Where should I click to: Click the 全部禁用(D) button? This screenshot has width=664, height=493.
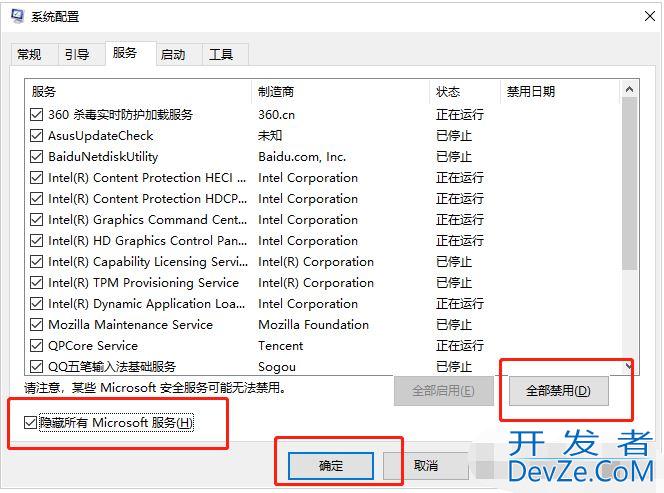coord(558,391)
